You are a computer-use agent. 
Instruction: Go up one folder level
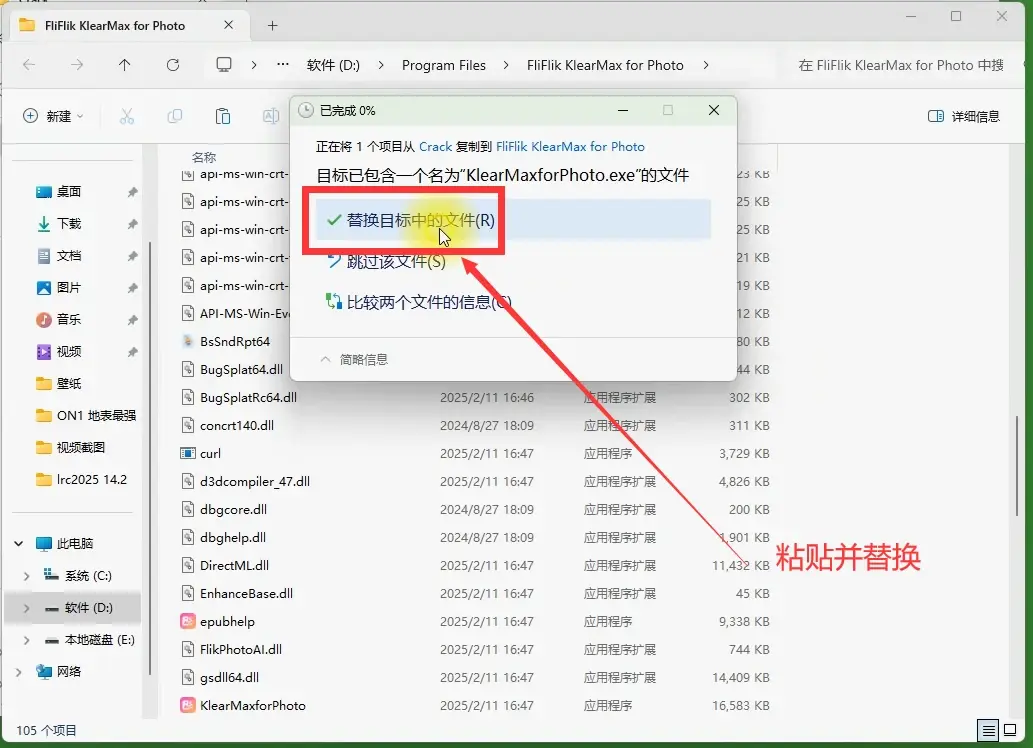point(125,65)
